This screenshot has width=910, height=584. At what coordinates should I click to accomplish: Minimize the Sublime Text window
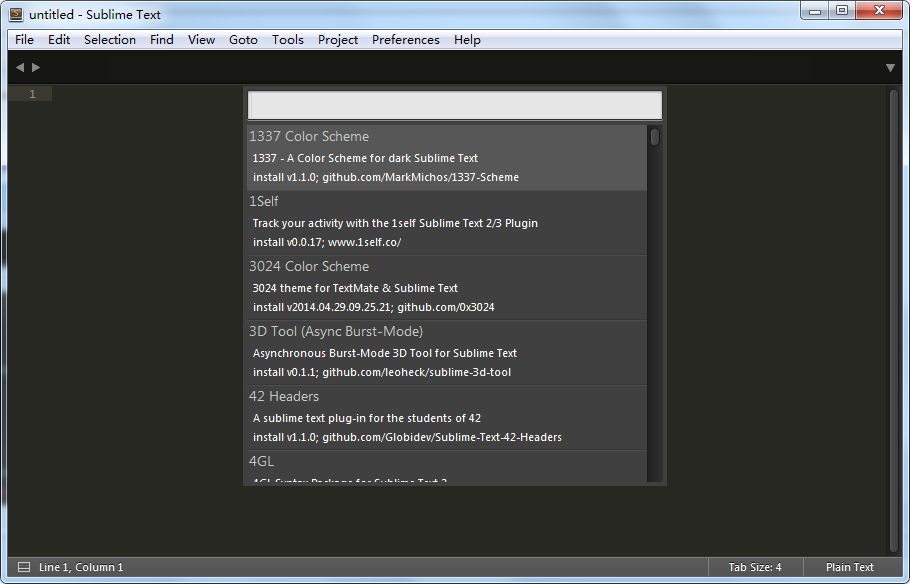pos(815,10)
